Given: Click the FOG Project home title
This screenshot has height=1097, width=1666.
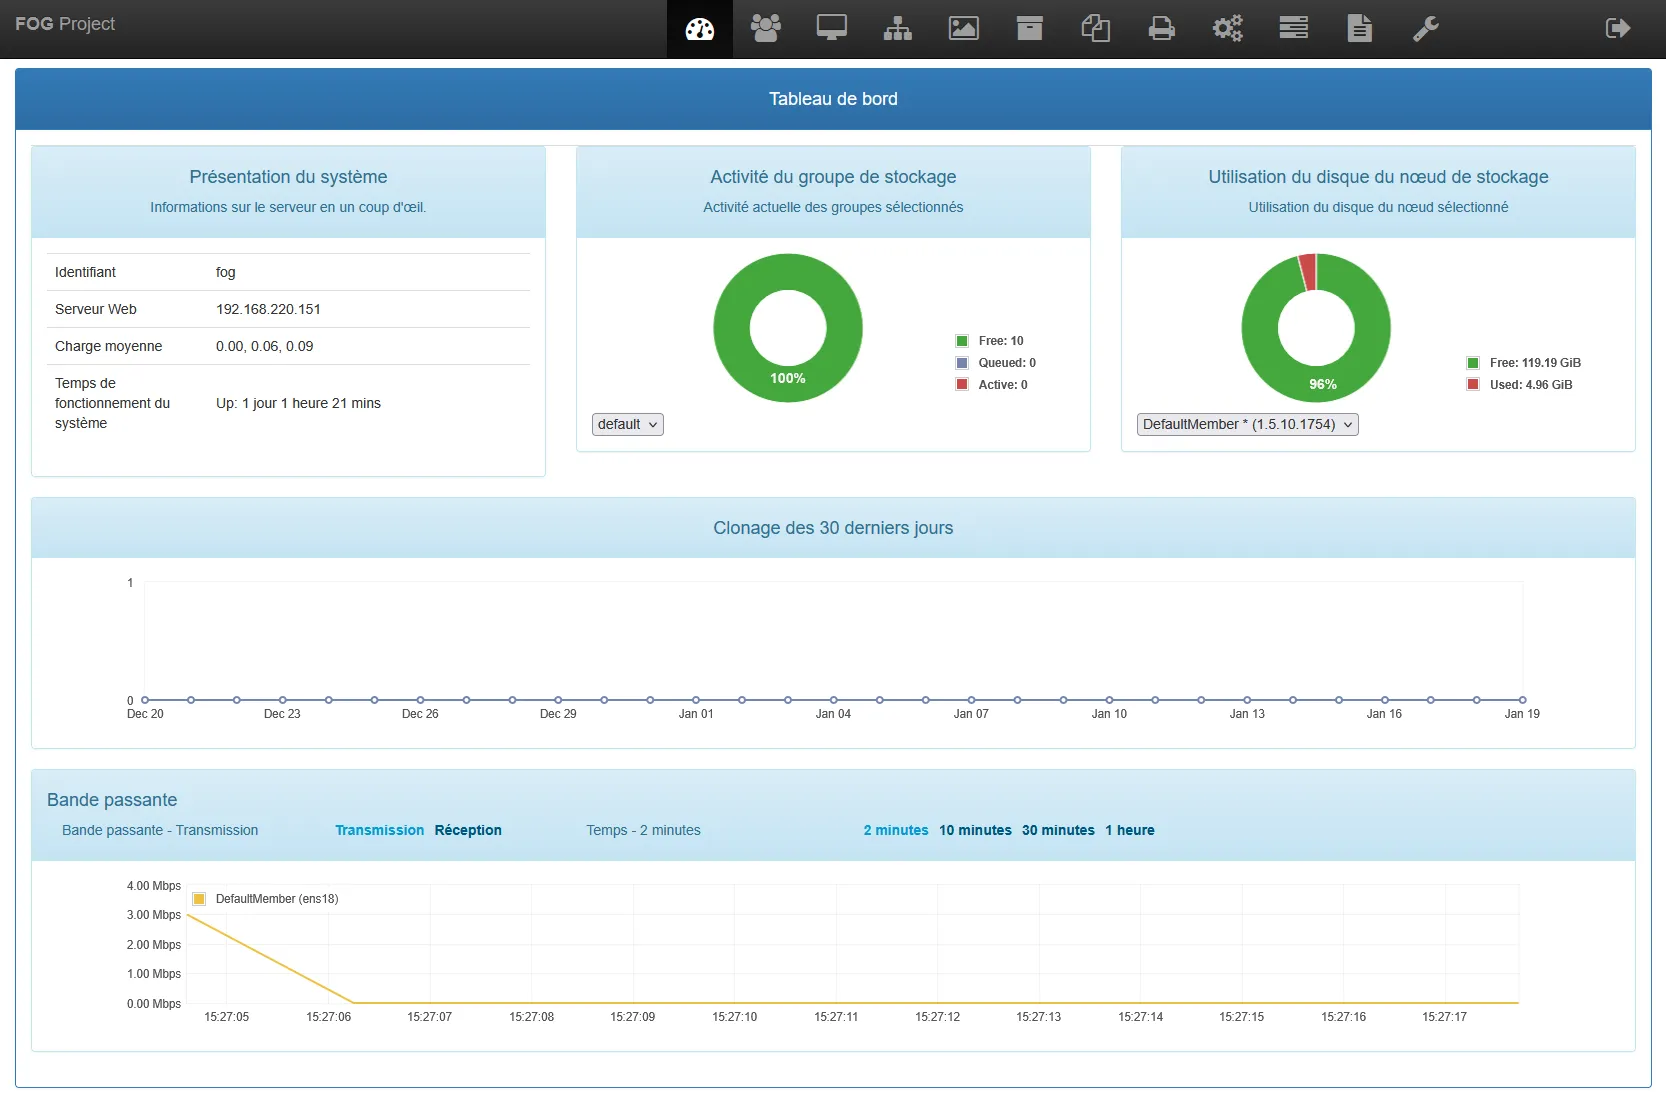Looking at the screenshot, I should pos(65,24).
